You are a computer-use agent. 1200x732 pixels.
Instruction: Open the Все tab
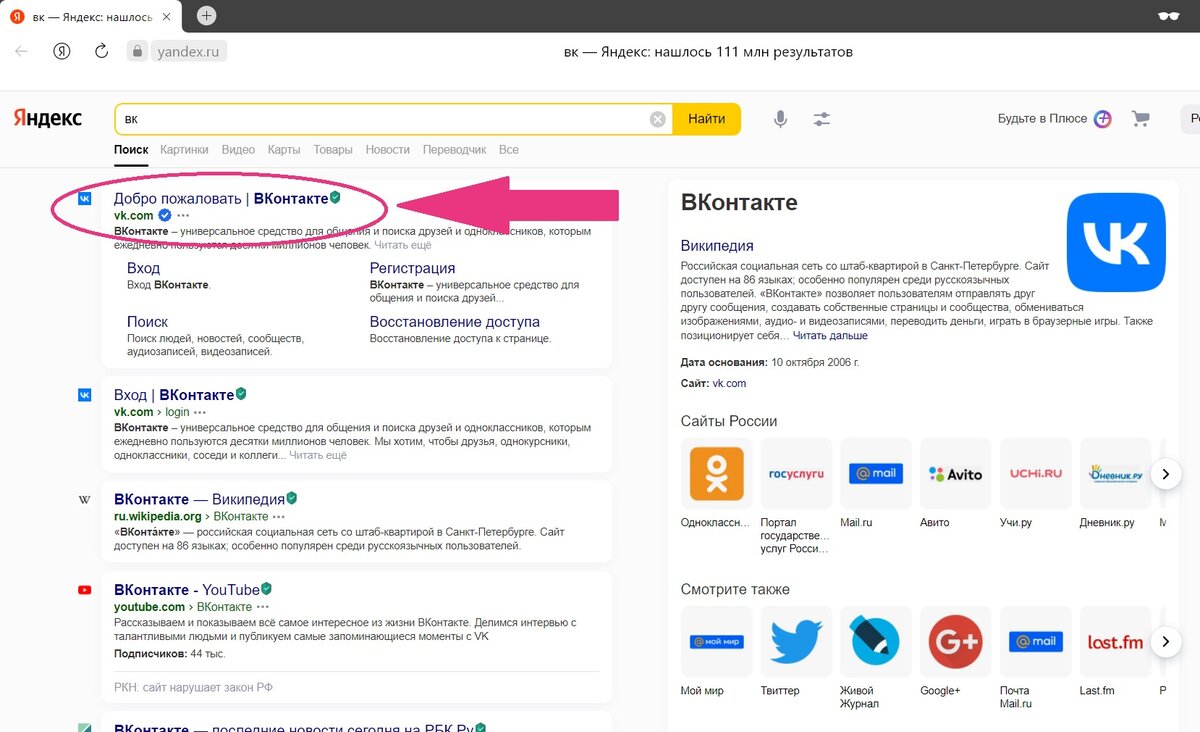click(x=509, y=150)
